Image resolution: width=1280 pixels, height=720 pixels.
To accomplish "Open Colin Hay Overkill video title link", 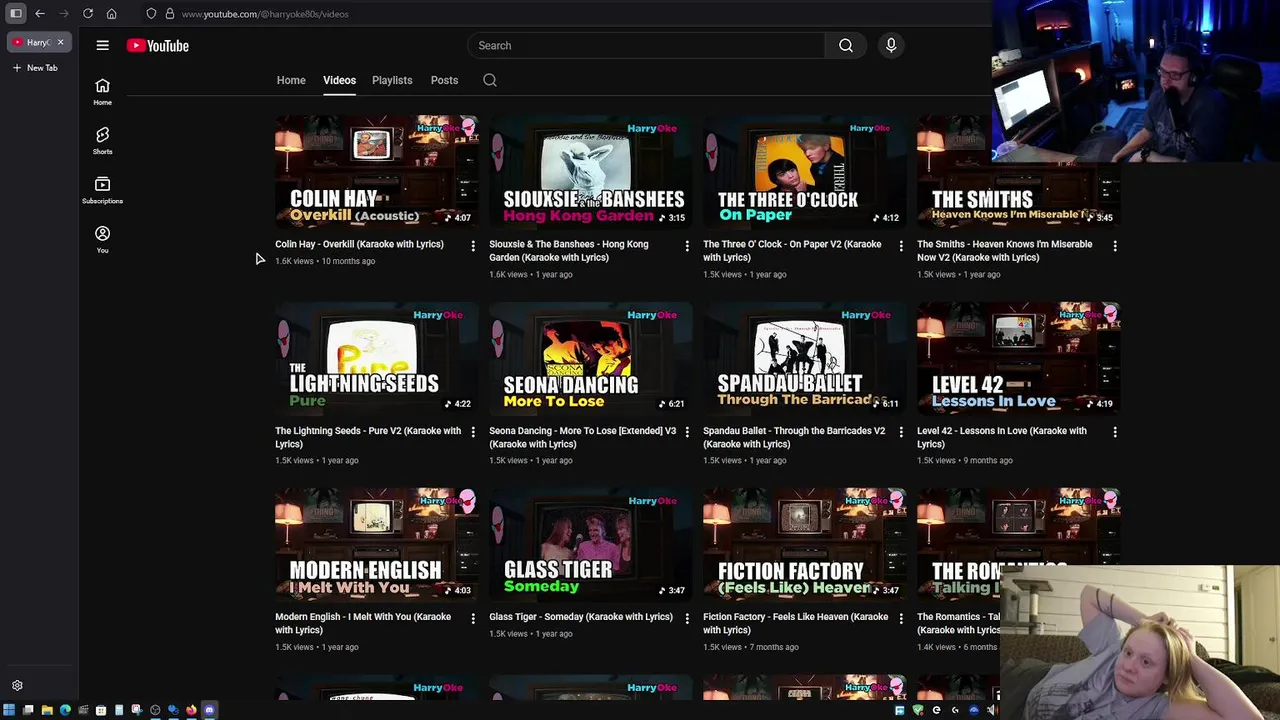I will 359,244.
